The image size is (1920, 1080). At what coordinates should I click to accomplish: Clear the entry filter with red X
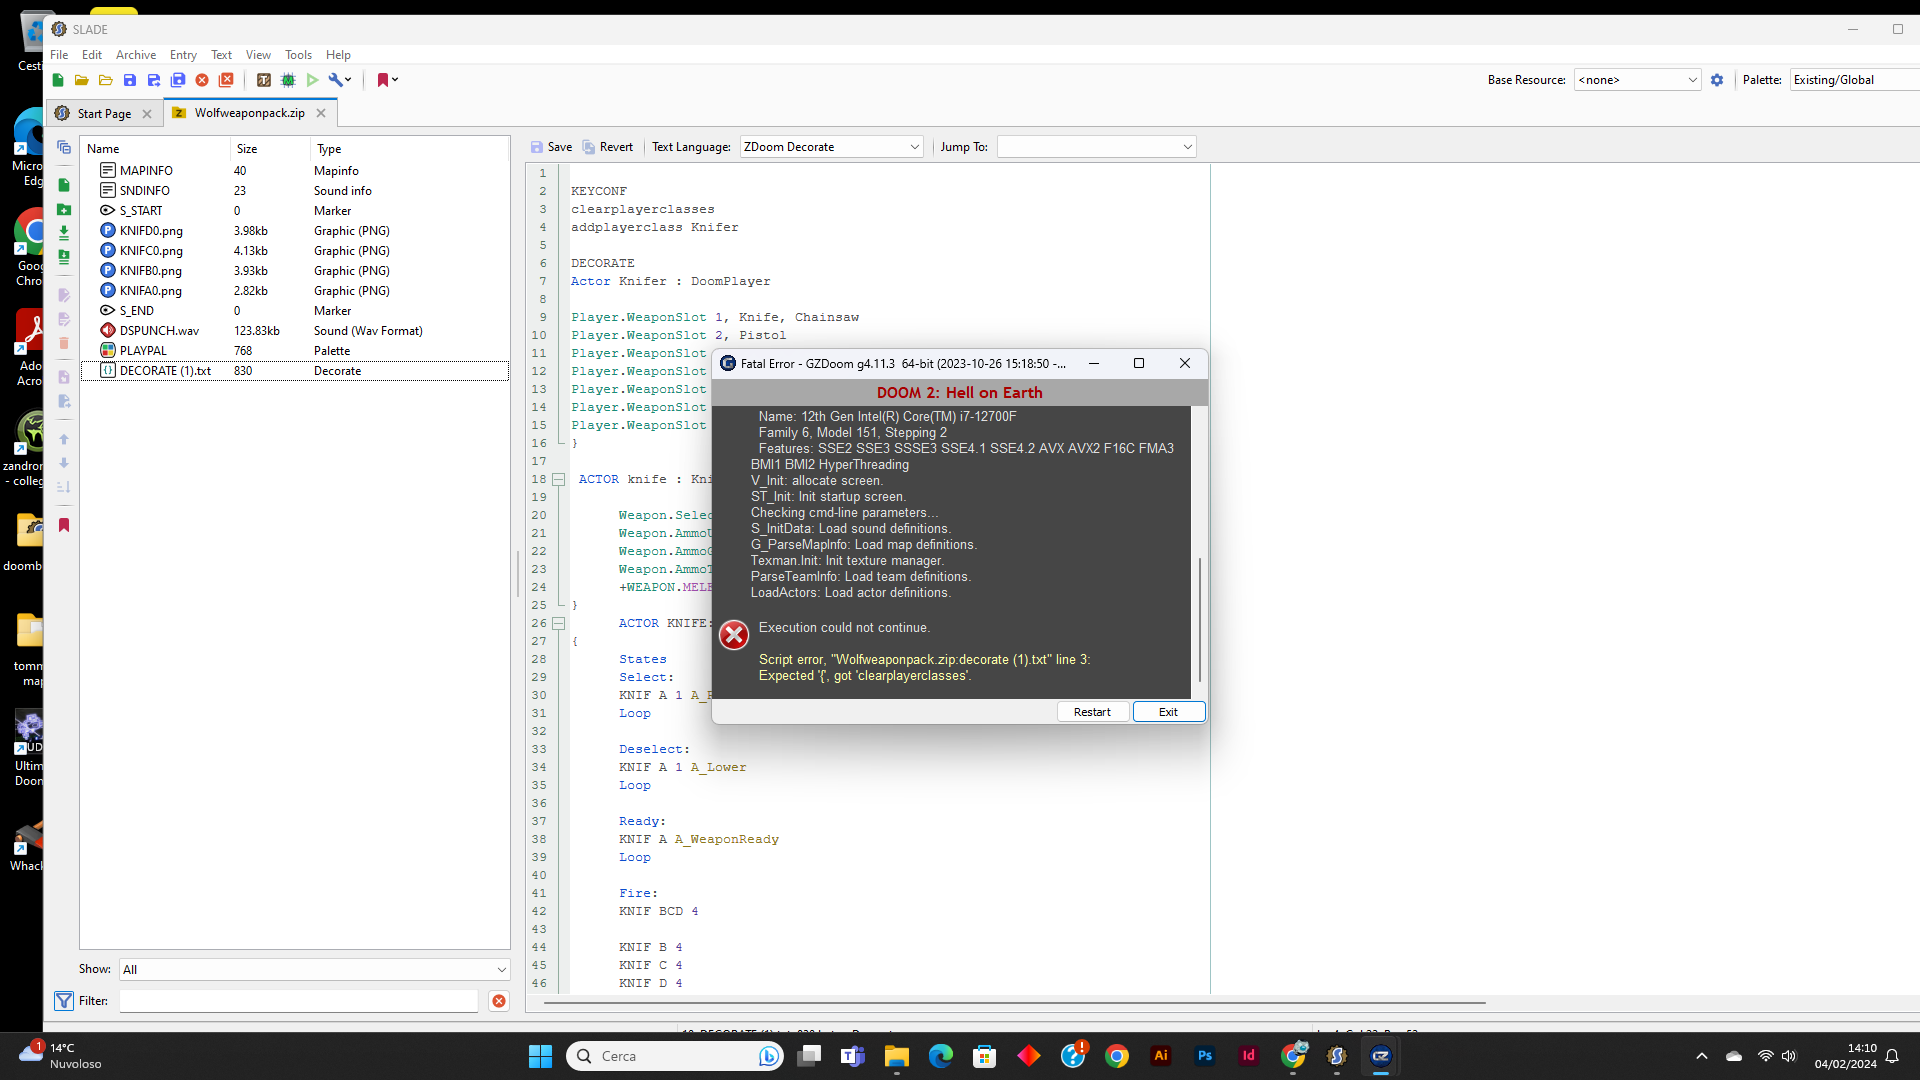pyautogui.click(x=499, y=1001)
